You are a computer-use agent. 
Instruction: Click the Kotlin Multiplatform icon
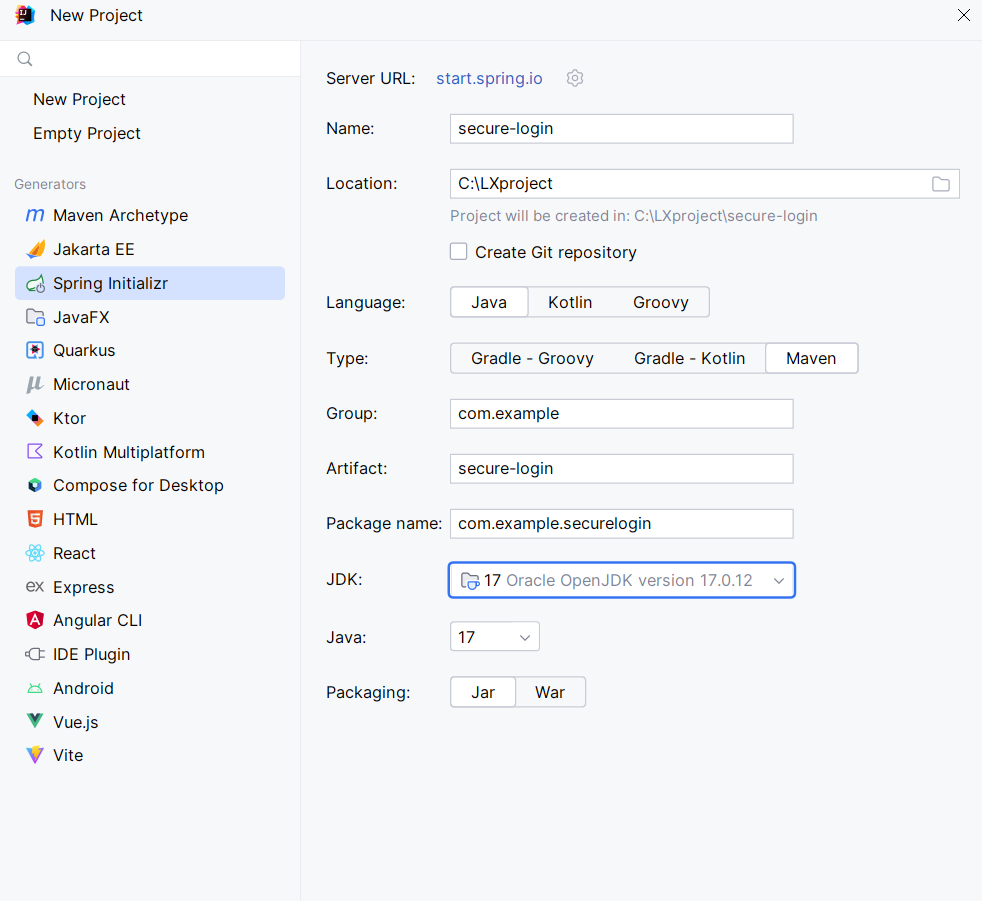pyautogui.click(x=35, y=451)
